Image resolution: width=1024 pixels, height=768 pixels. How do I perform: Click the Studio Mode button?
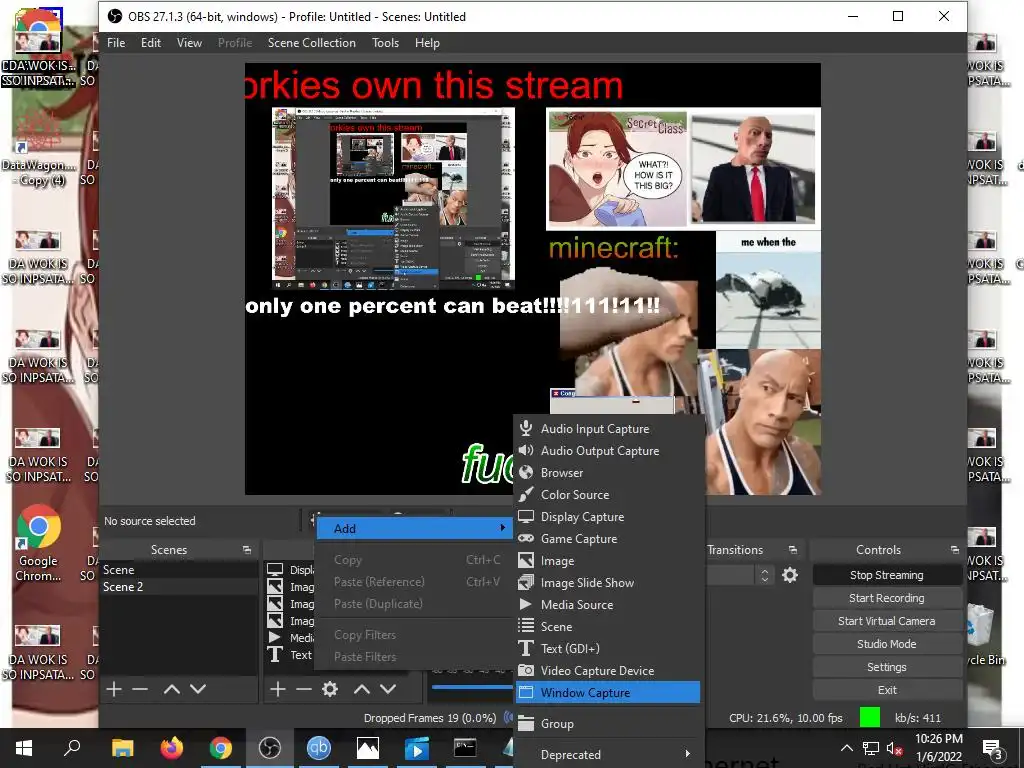[x=887, y=644]
